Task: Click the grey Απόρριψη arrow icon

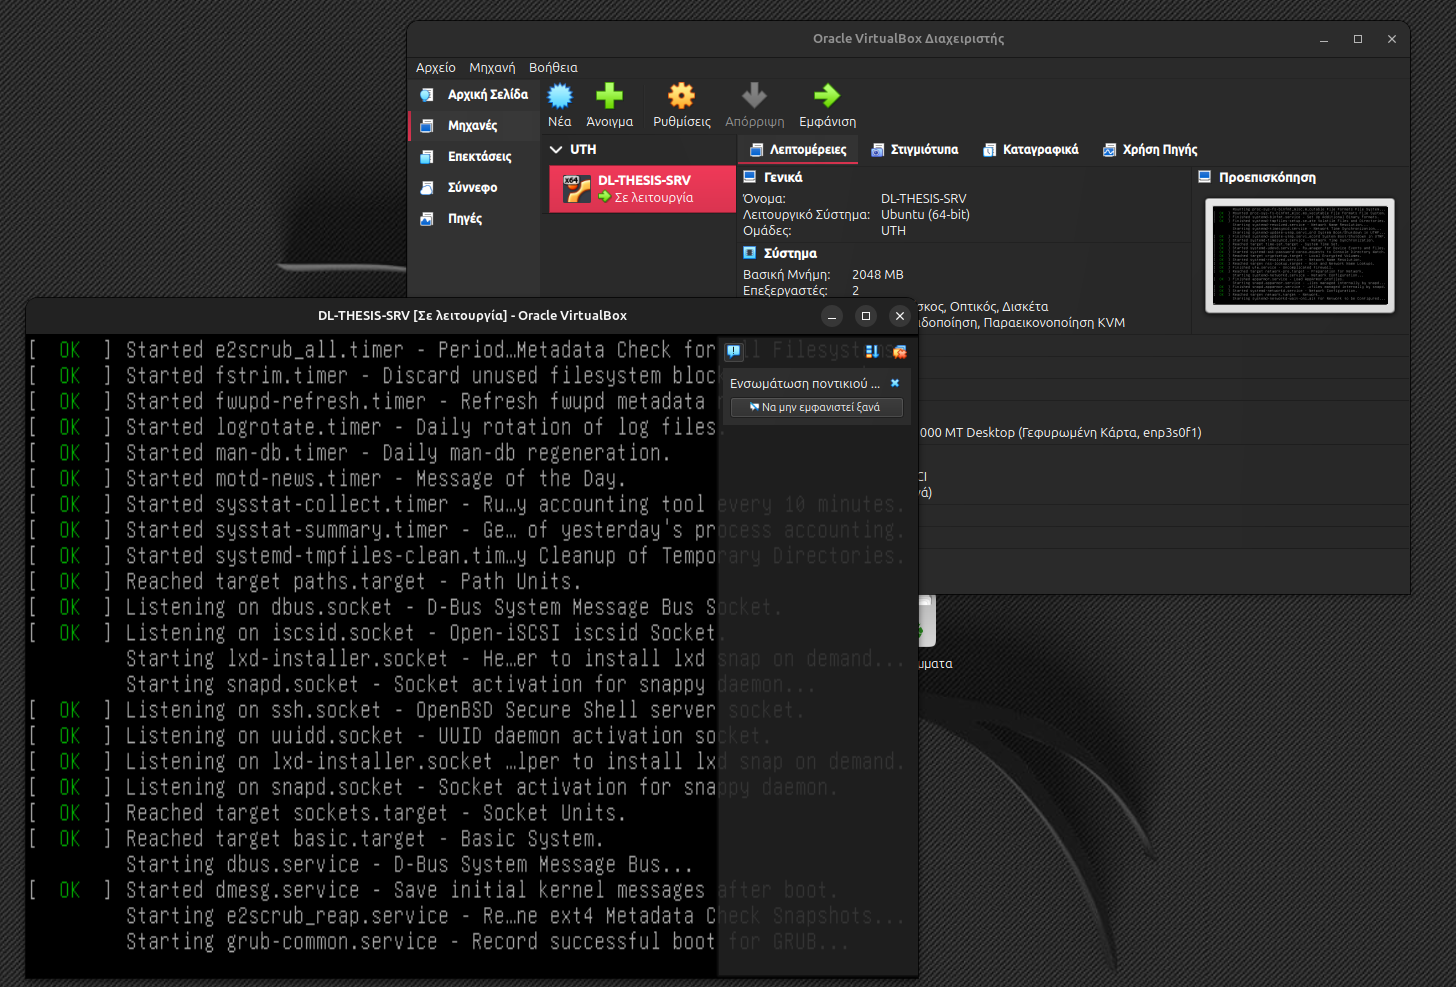Action: point(754,96)
